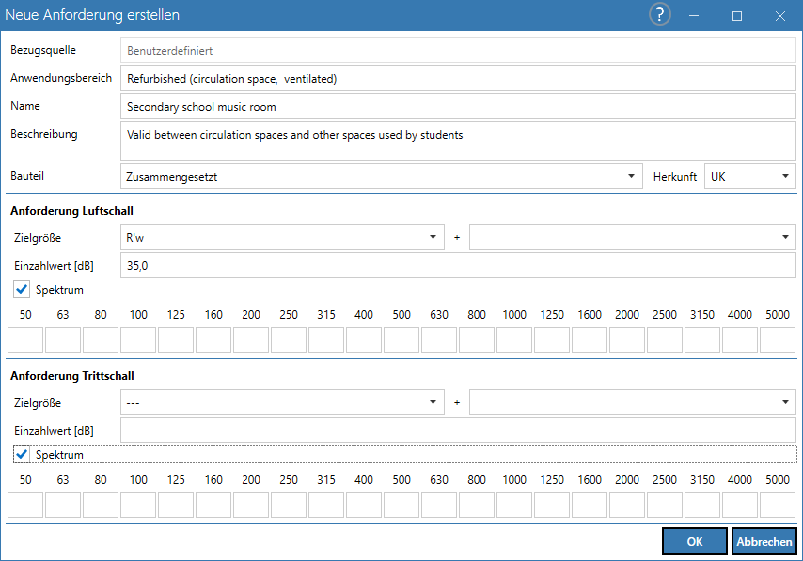Click the Trittschall spectrum cell for 3150 Hz

coord(702,505)
